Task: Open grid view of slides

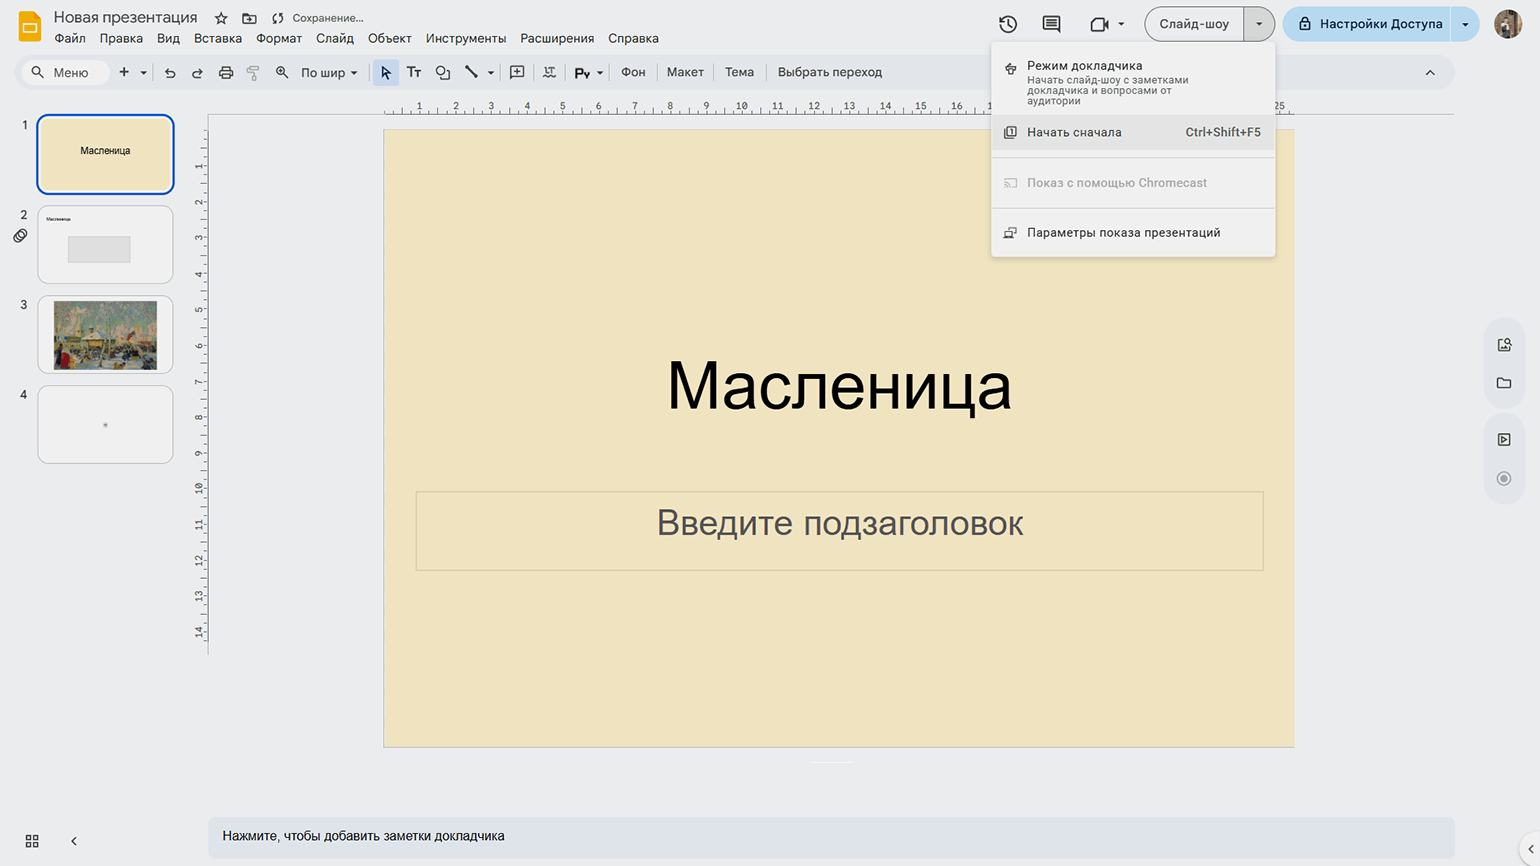Action: coord(32,841)
